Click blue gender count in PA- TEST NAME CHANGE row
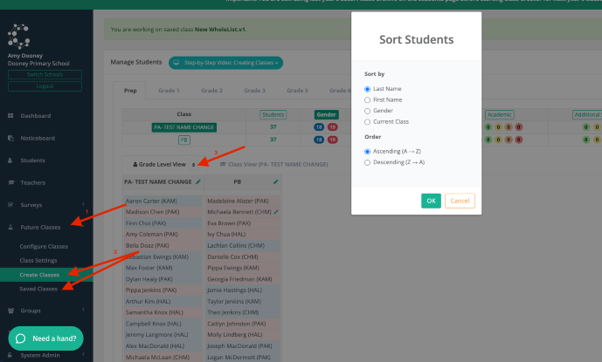602x362 pixels. click(x=319, y=127)
